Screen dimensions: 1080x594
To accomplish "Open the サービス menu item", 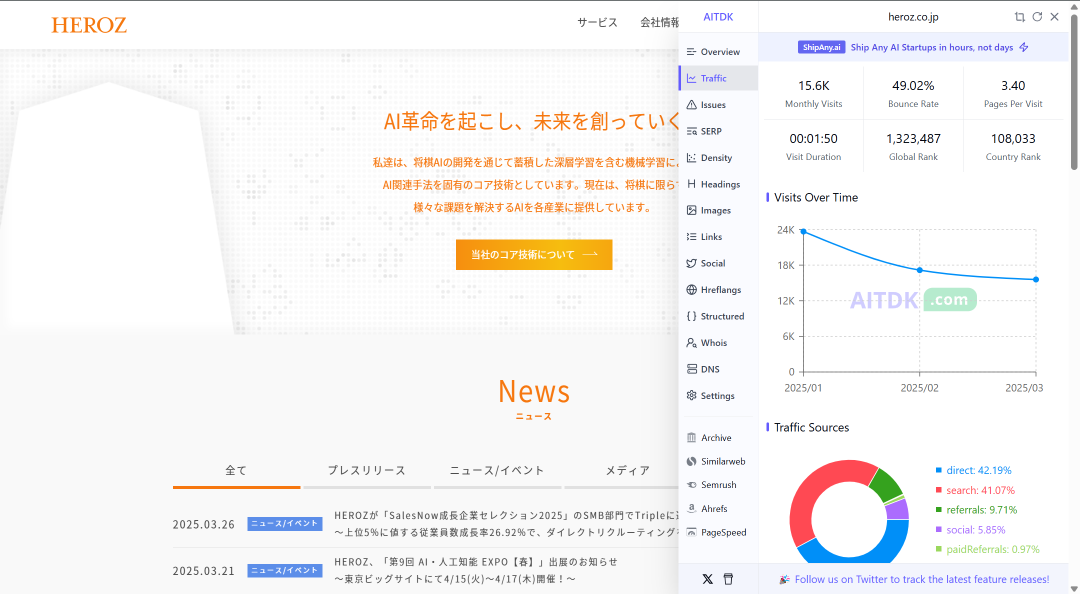I will click(597, 22).
